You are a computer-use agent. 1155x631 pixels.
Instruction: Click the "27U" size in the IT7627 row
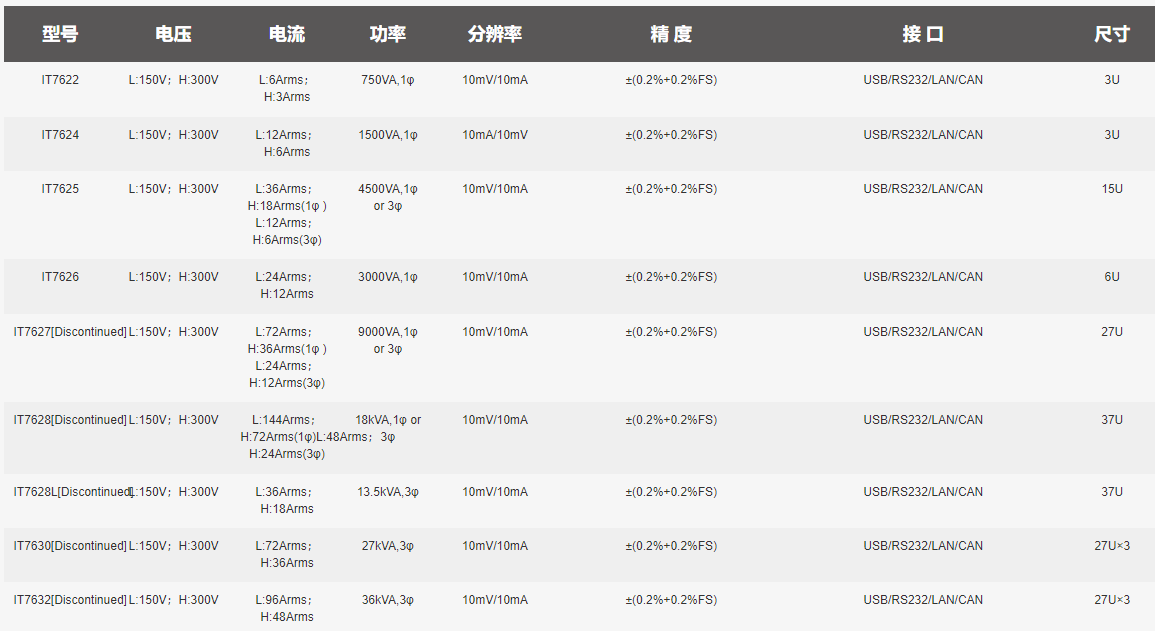point(1112,332)
